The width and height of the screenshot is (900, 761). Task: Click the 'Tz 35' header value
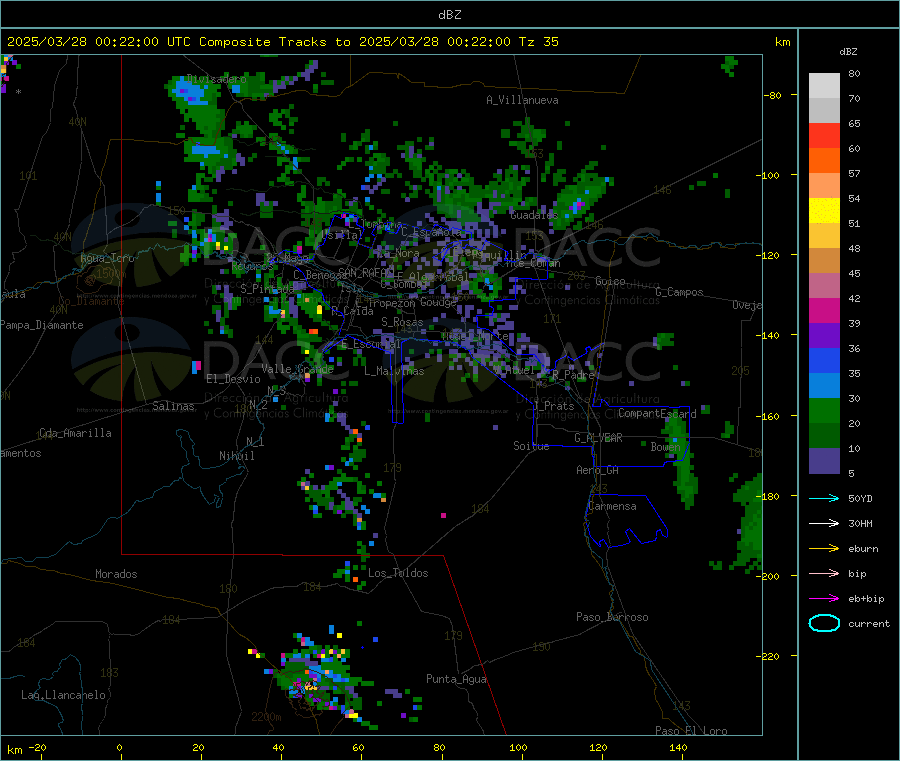coord(538,42)
